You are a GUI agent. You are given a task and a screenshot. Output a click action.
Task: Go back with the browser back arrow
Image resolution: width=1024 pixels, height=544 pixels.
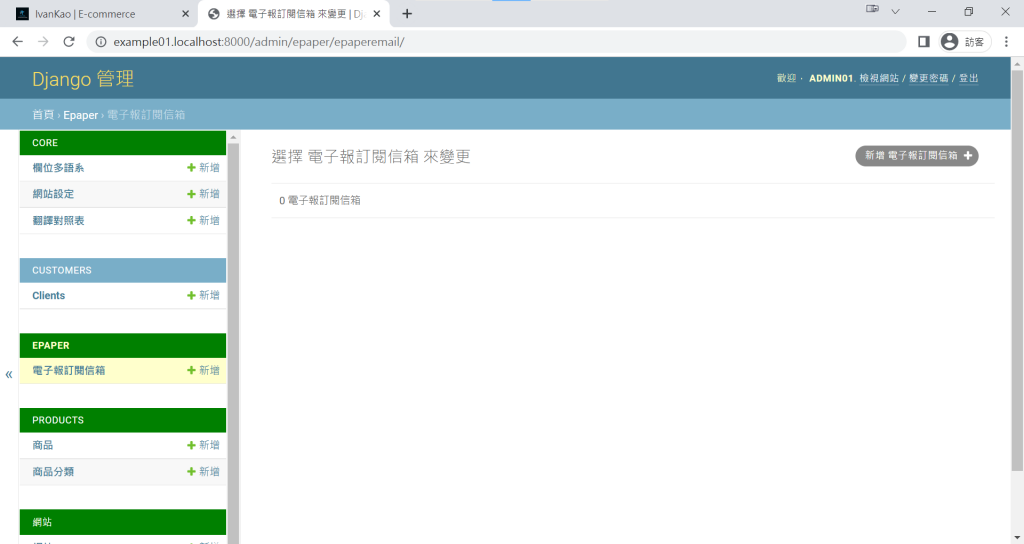point(18,42)
